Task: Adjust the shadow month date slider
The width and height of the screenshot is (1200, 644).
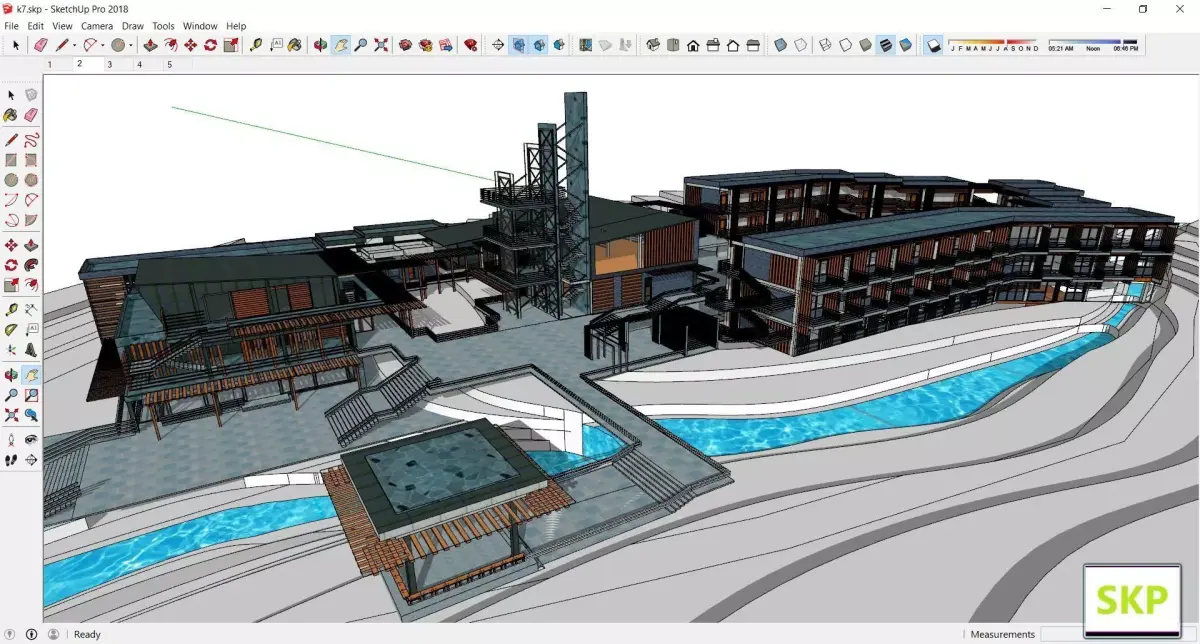Action: pyautogui.click(x=994, y=45)
